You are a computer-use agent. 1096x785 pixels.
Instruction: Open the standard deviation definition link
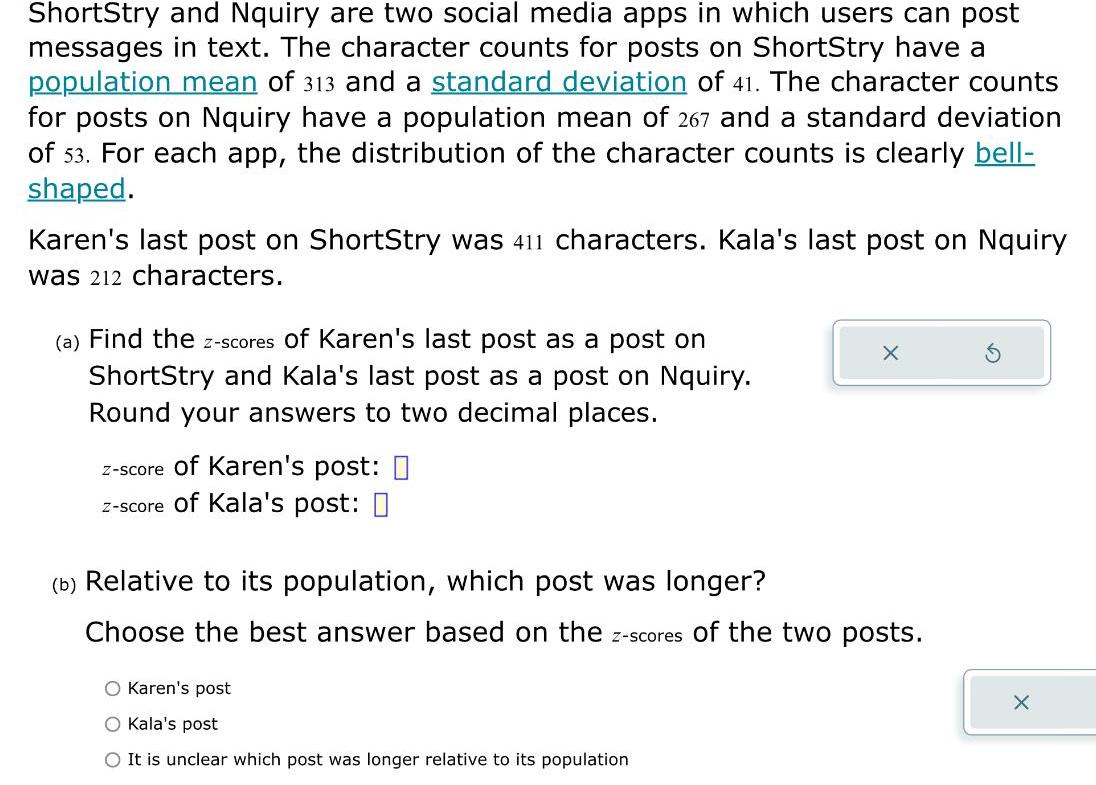point(558,82)
